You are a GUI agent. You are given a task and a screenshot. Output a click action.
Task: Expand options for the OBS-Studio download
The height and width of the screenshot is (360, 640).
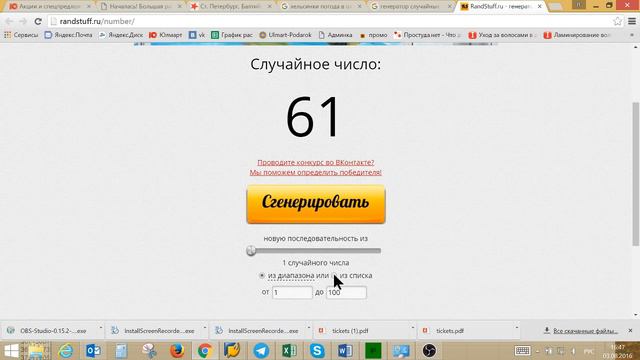tap(100, 328)
